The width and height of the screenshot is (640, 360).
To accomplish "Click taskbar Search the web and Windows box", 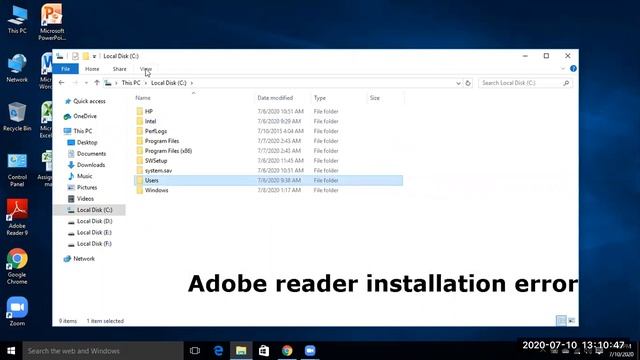I will [102, 351].
